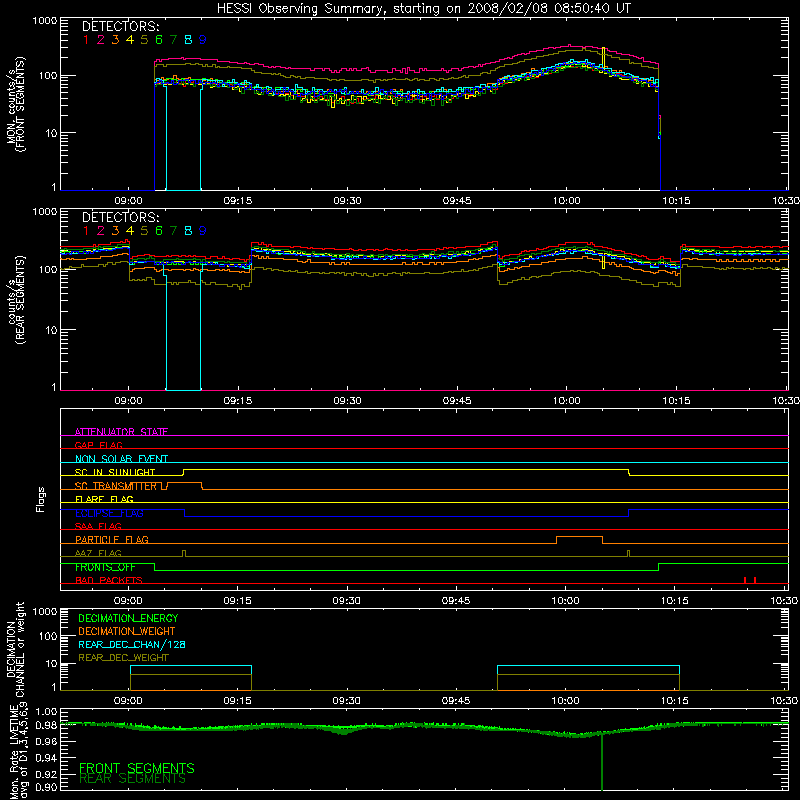800x800 pixels.
Task: Click the REAR_DEC_CHAN/128 legend entry
Action: pyautogui.click(x=132, y=645)
